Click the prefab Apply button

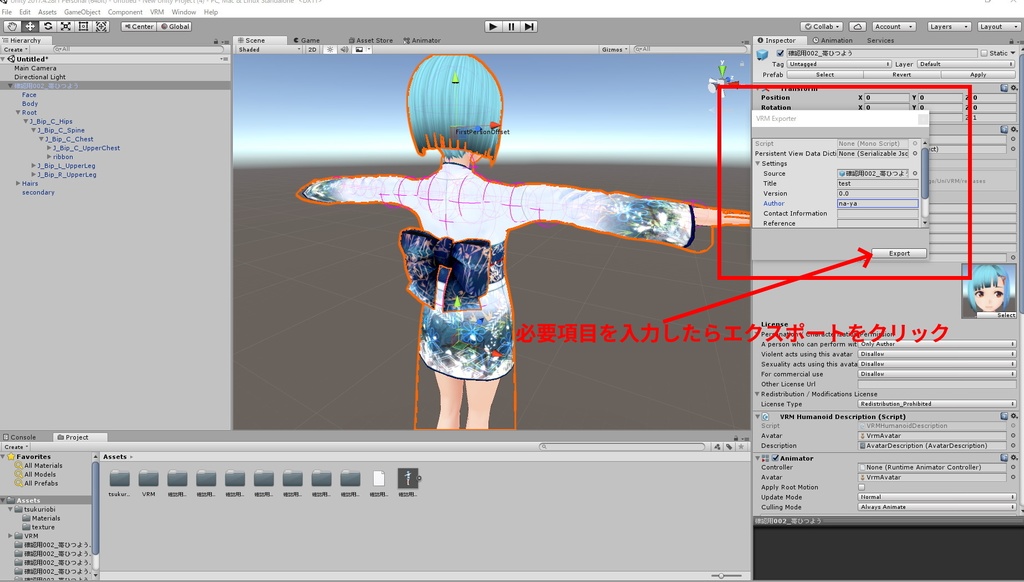pyautogui.click(x=978, y=74)
